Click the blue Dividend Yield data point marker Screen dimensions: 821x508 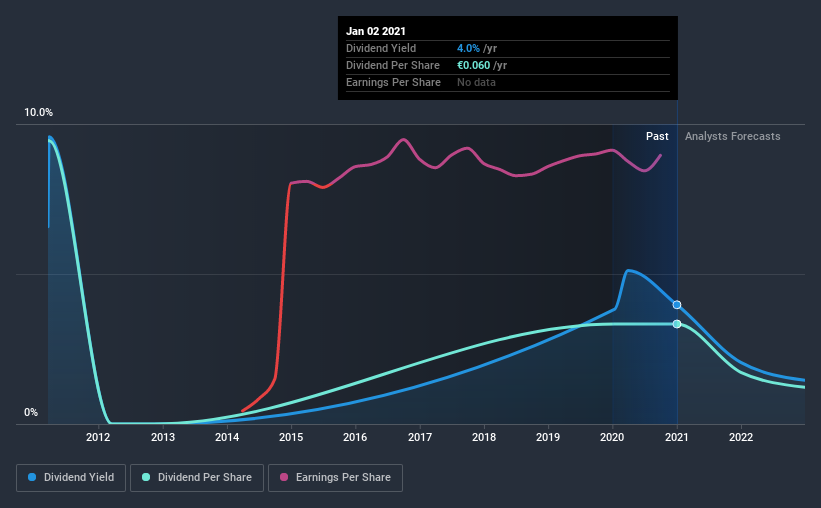click(x=677, y=305)
